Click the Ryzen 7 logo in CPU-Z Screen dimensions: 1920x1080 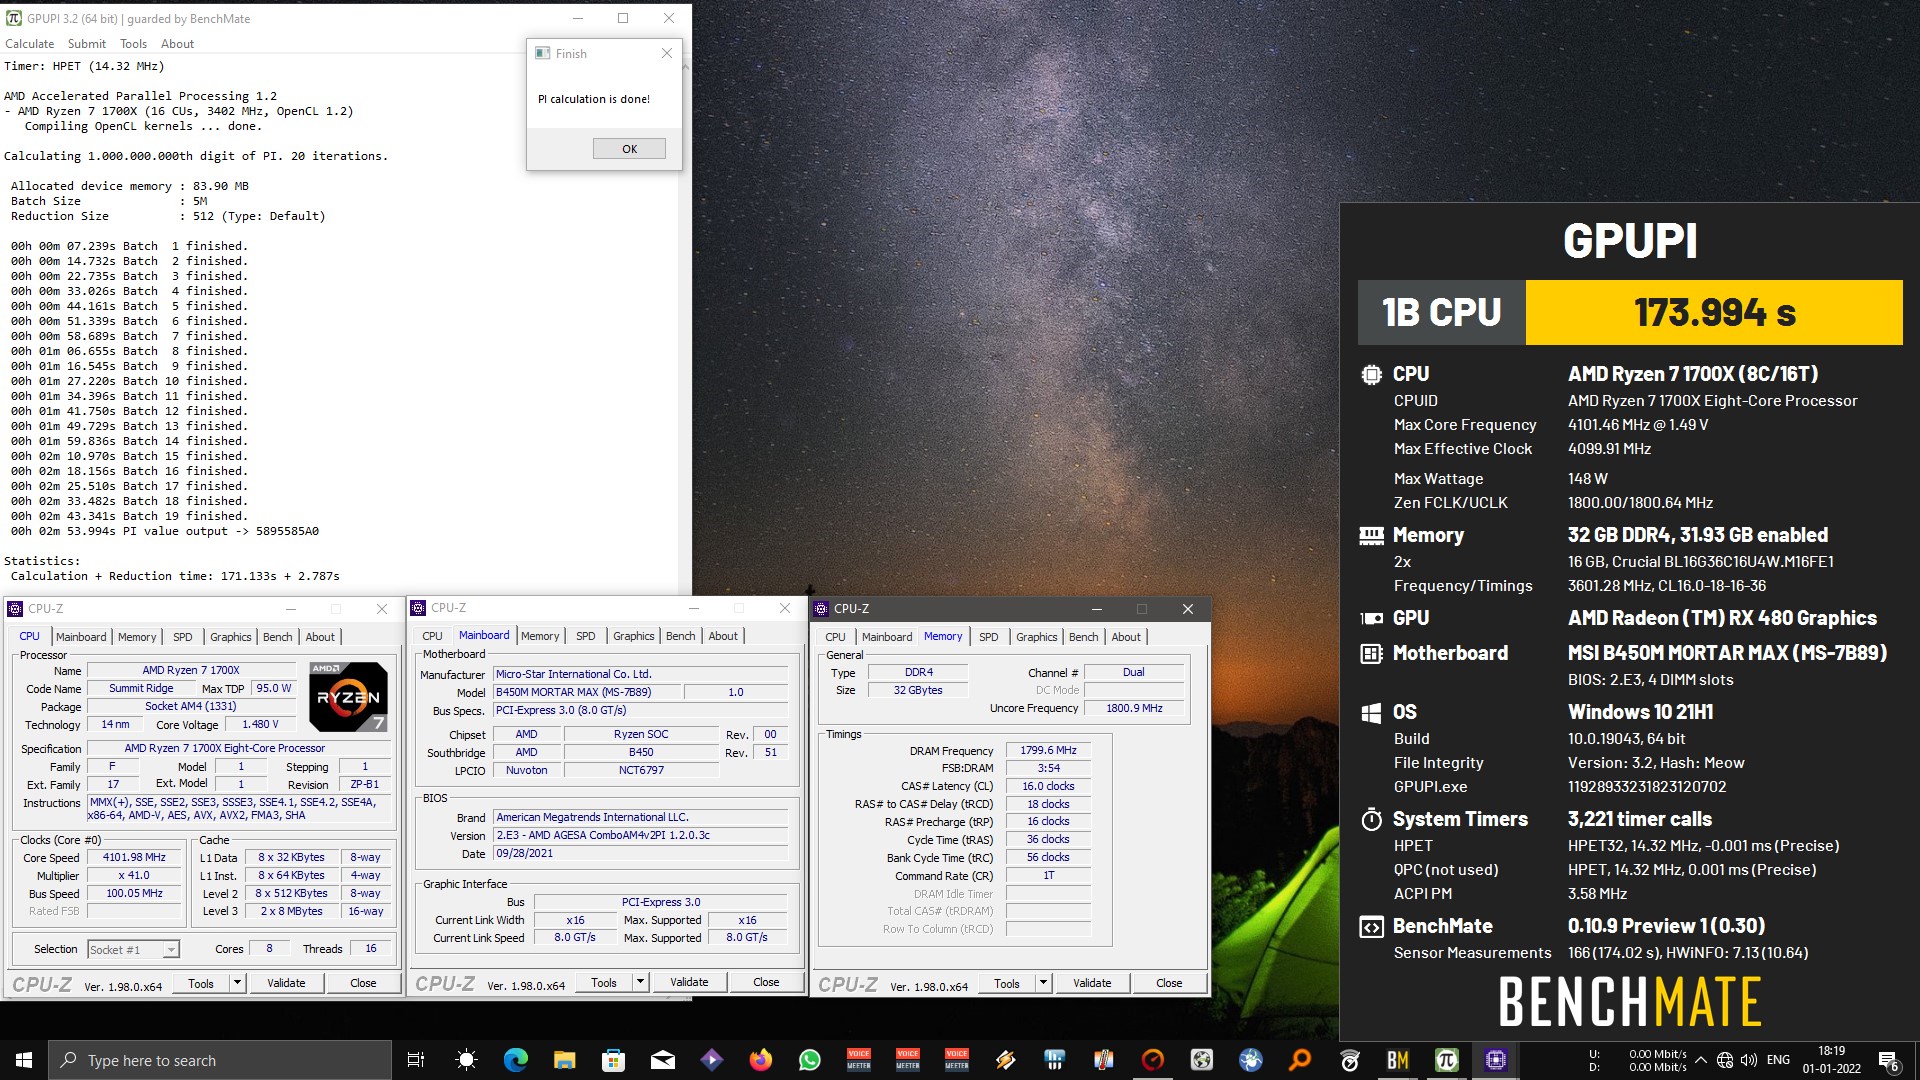pos(348,697)
